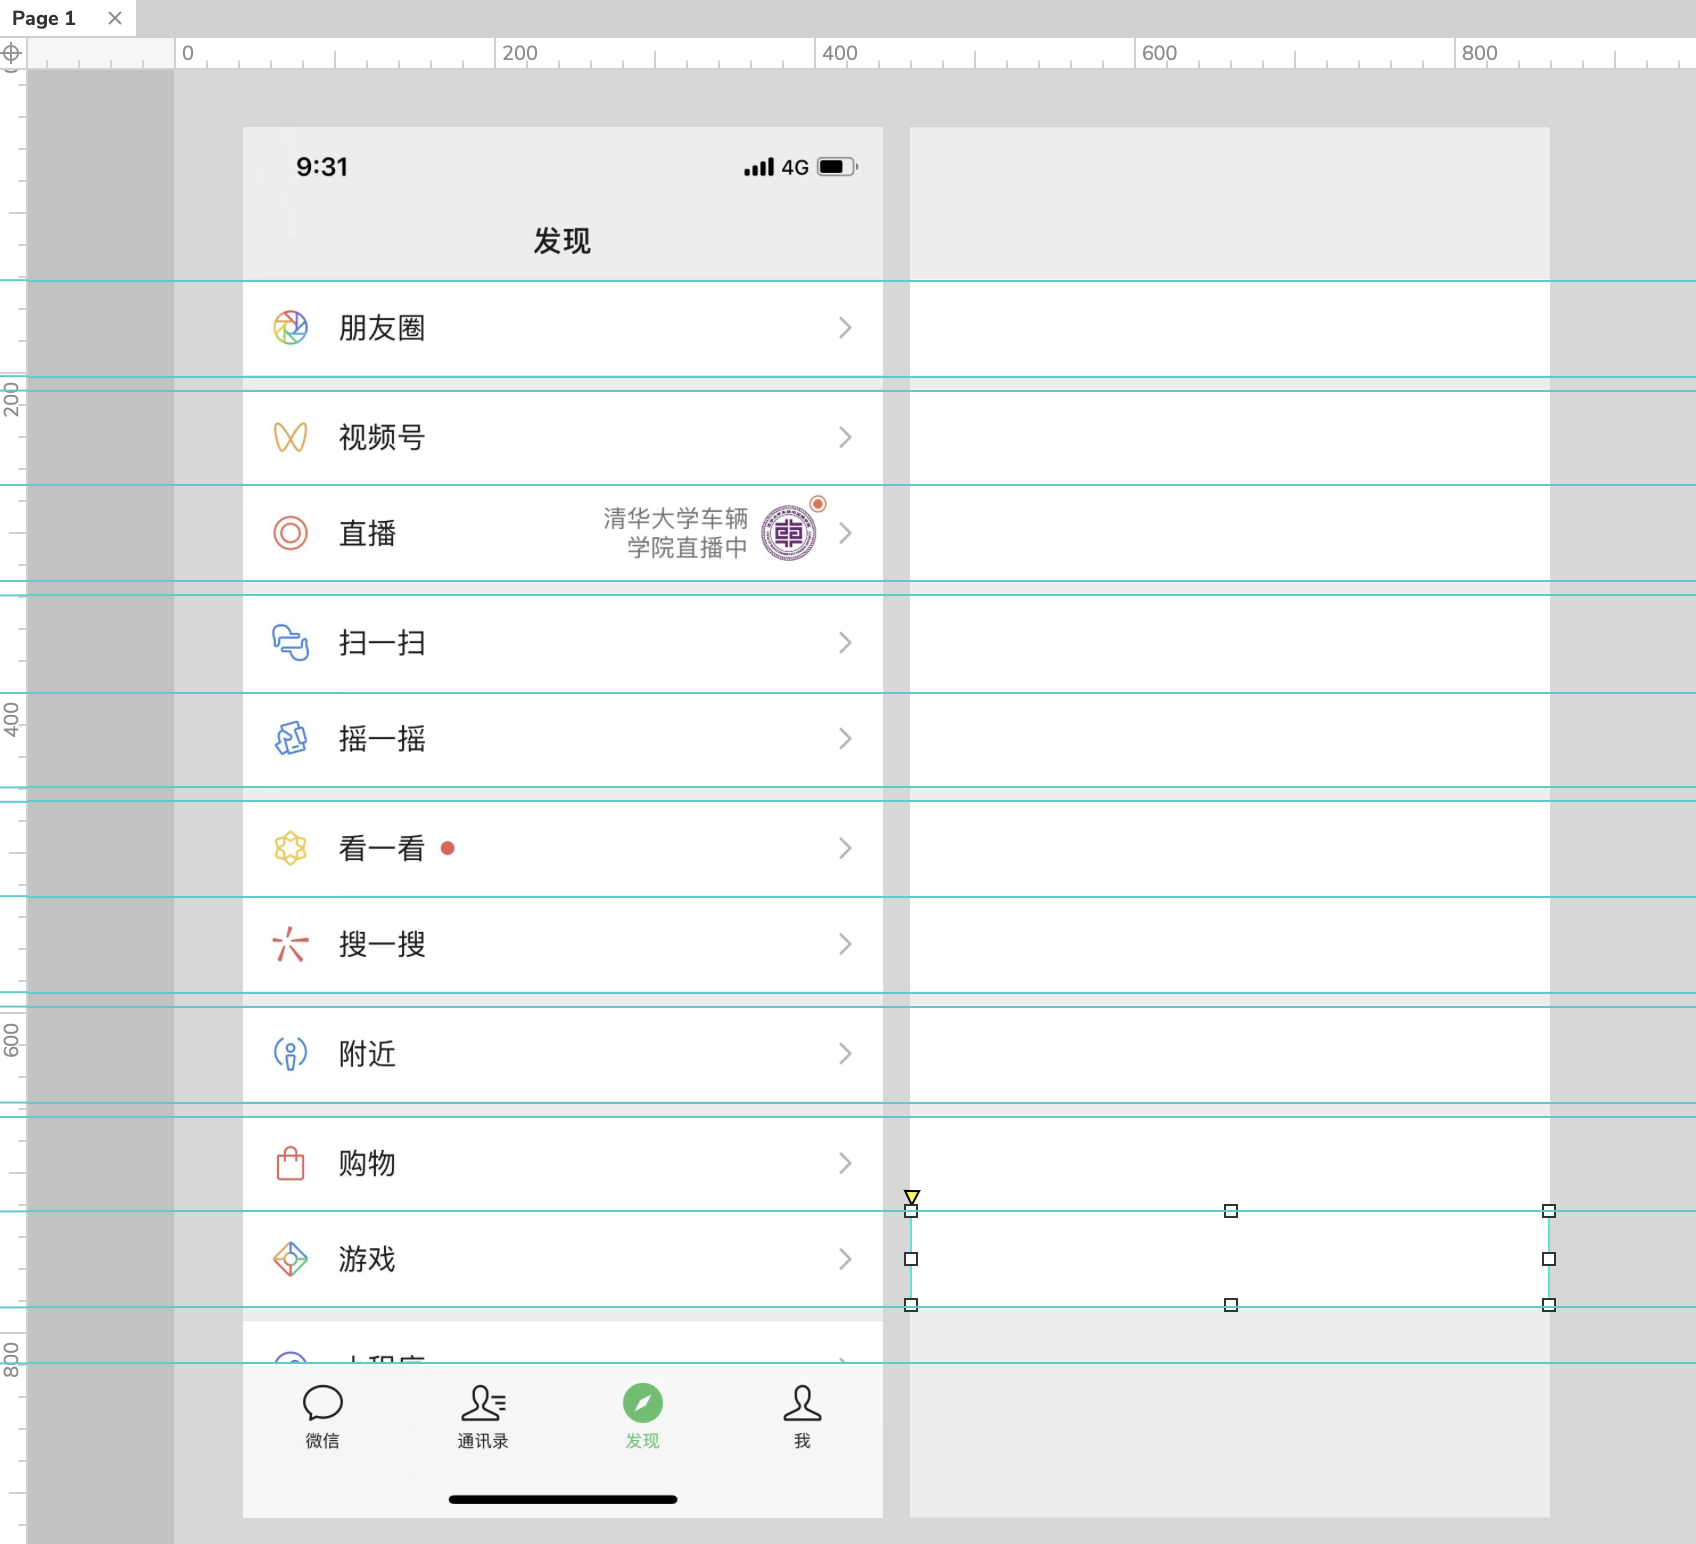Click the 朋友圈 colorful aperture icon
The height and width of the screenshot is (1544, 1696).
[290, 328]
